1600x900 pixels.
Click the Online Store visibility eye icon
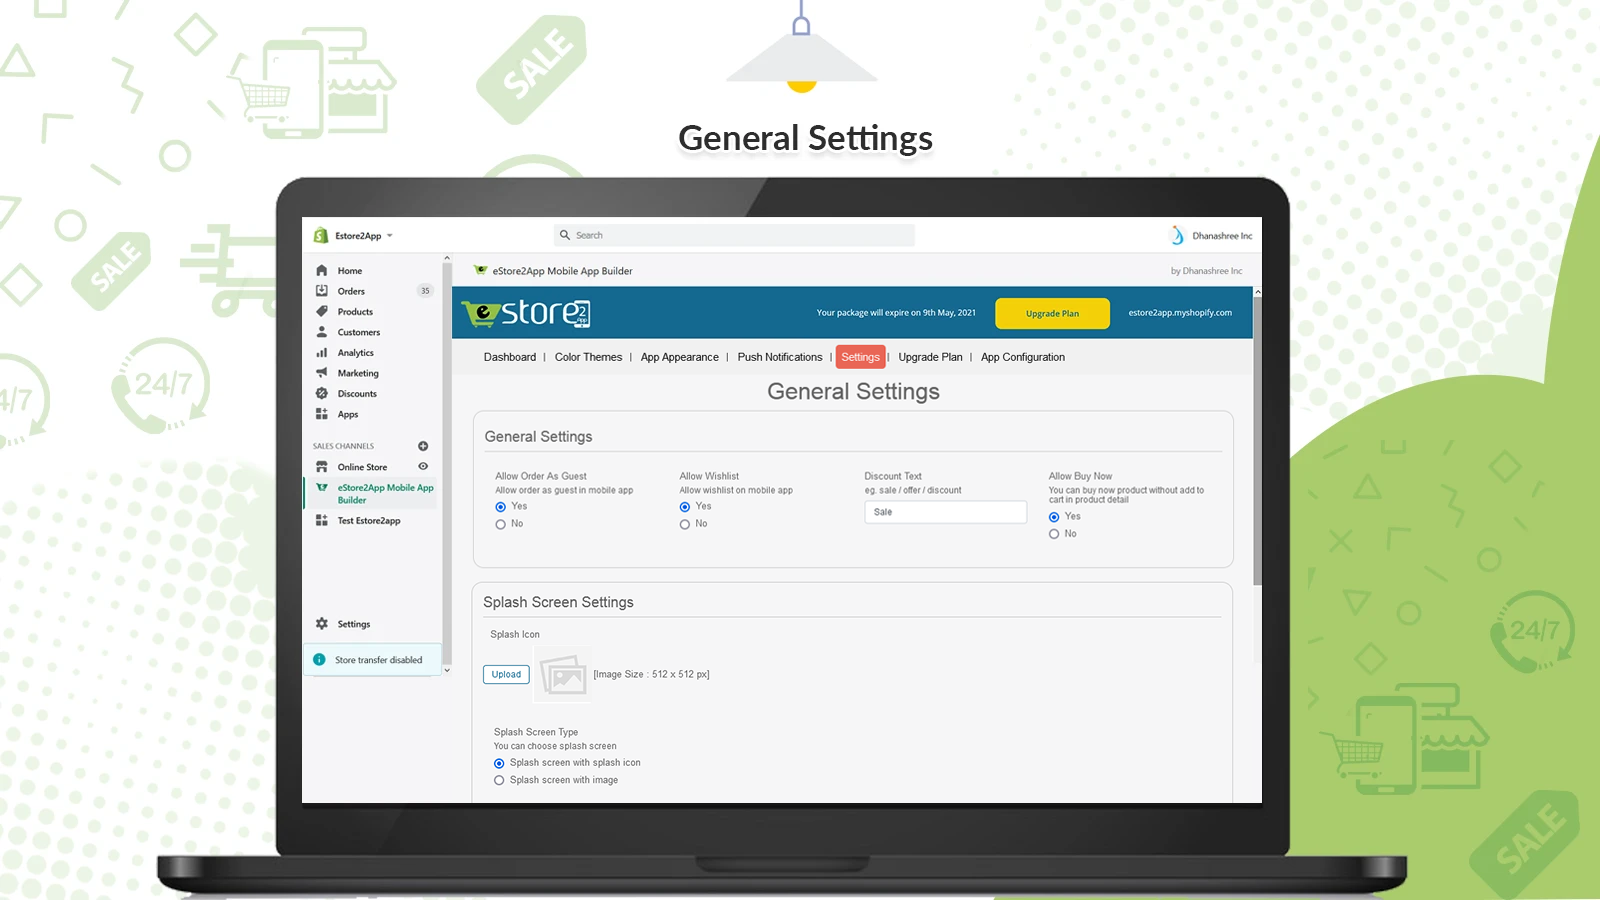pyautogui.click(x=423, y=467)
